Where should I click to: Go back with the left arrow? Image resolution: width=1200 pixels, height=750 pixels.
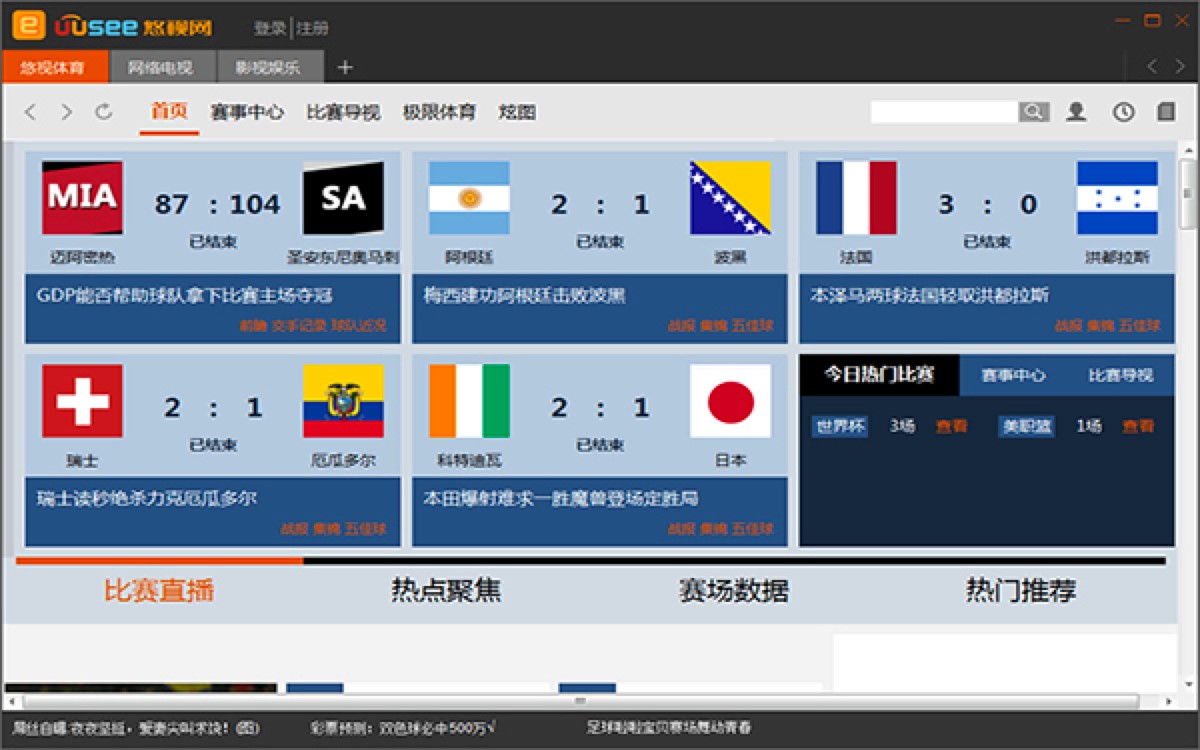(x=30, y=112)
